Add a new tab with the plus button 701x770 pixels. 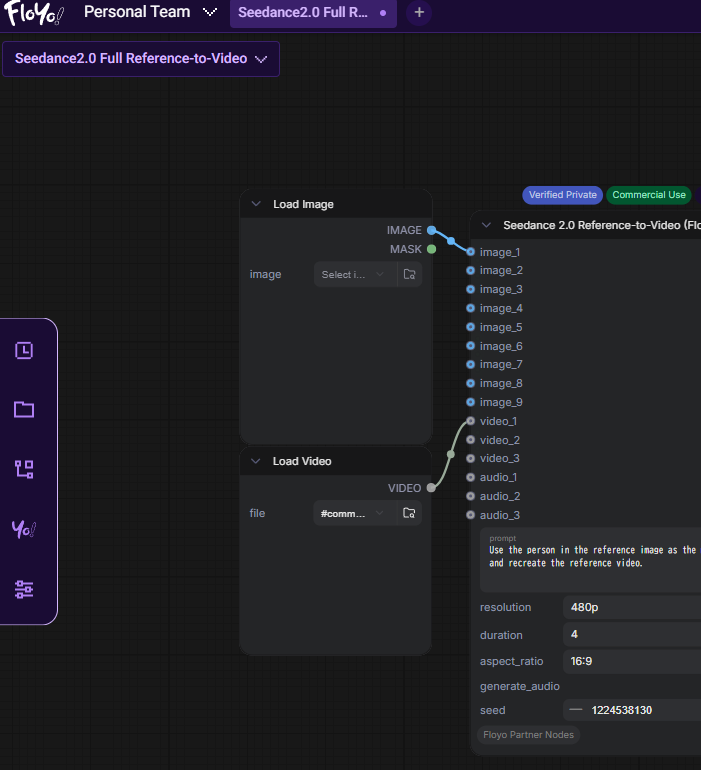click(419, 13)
